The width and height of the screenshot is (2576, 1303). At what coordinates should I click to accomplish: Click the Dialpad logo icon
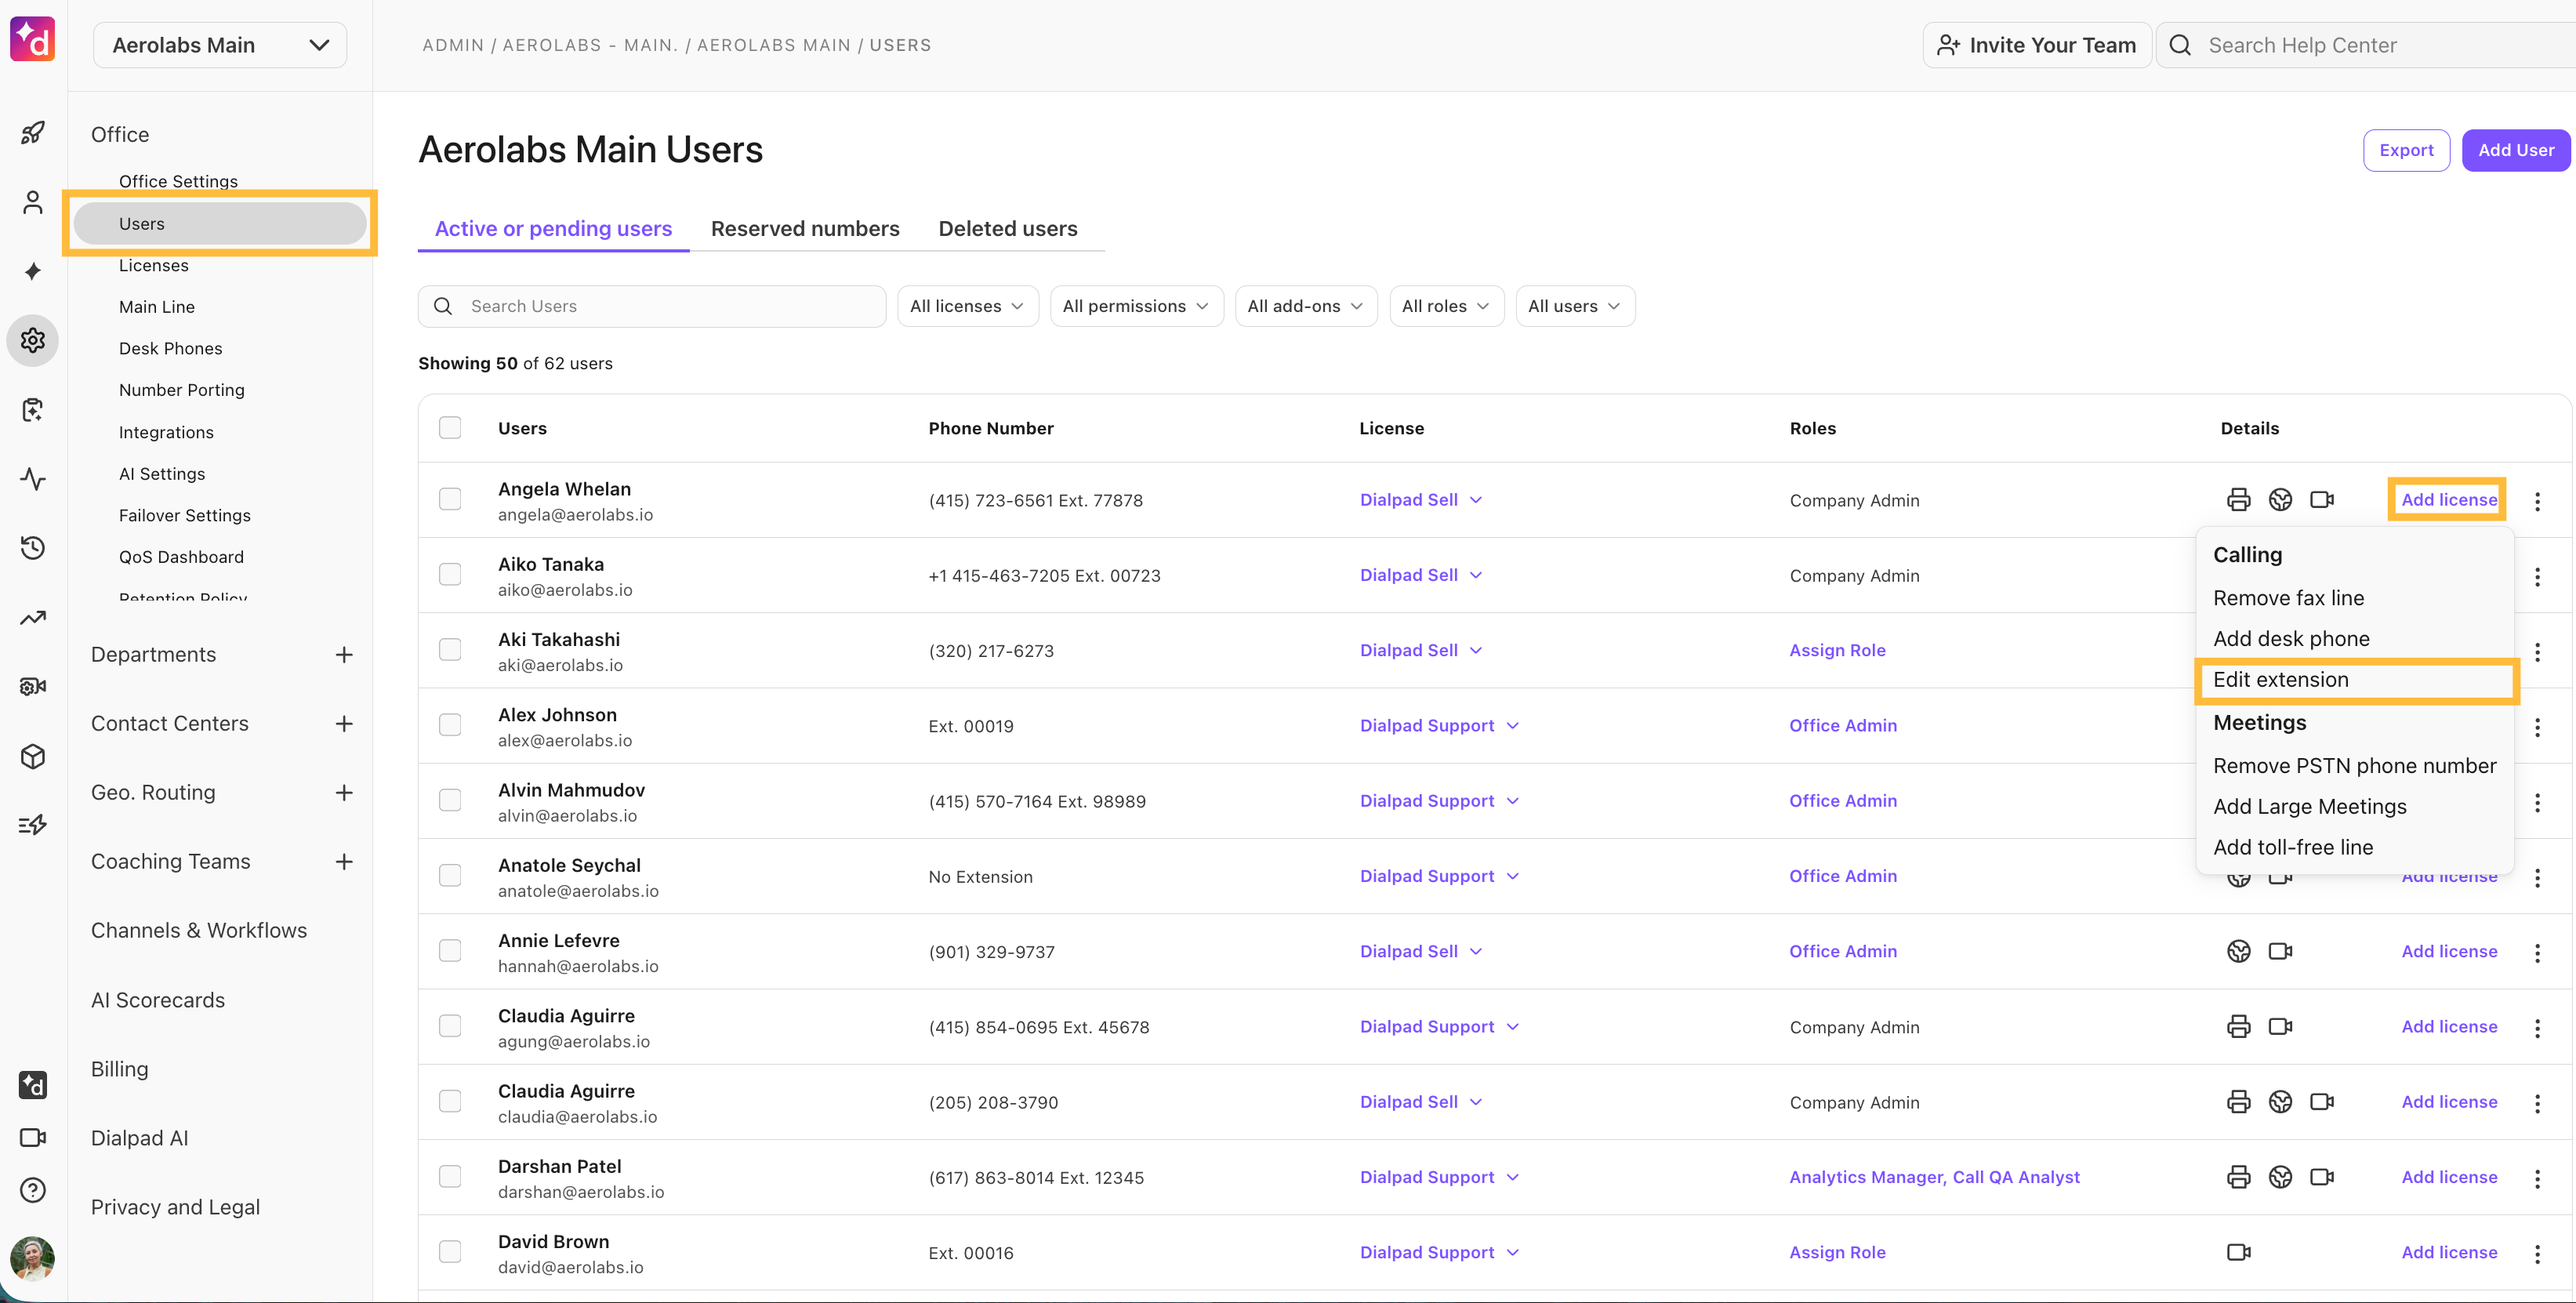[x=33, y=40]
